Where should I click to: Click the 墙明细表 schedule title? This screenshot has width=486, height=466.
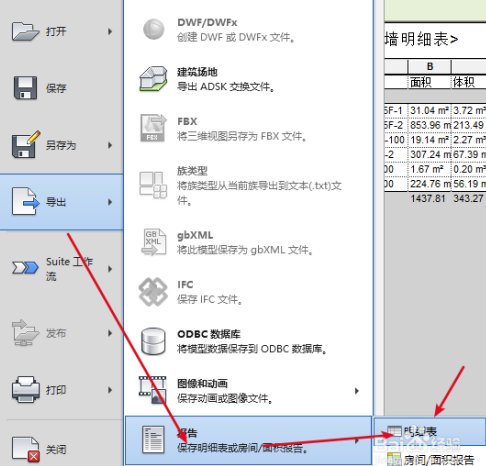pos(421,40)
